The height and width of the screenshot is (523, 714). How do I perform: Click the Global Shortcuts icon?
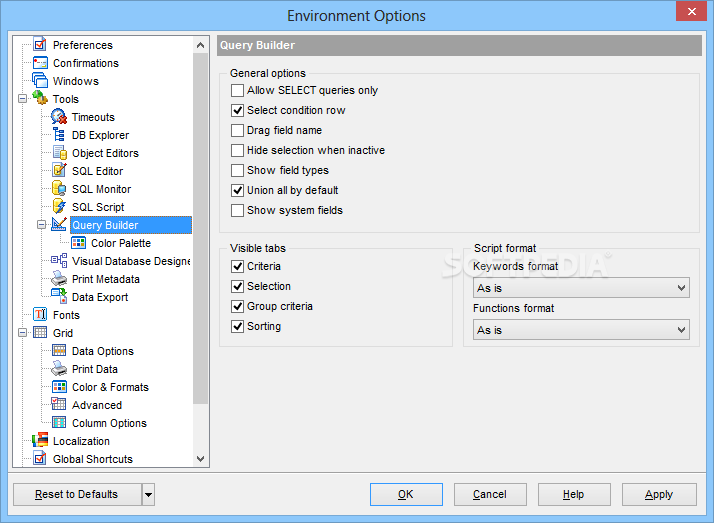pyautogui.click(x=40, y=458)
